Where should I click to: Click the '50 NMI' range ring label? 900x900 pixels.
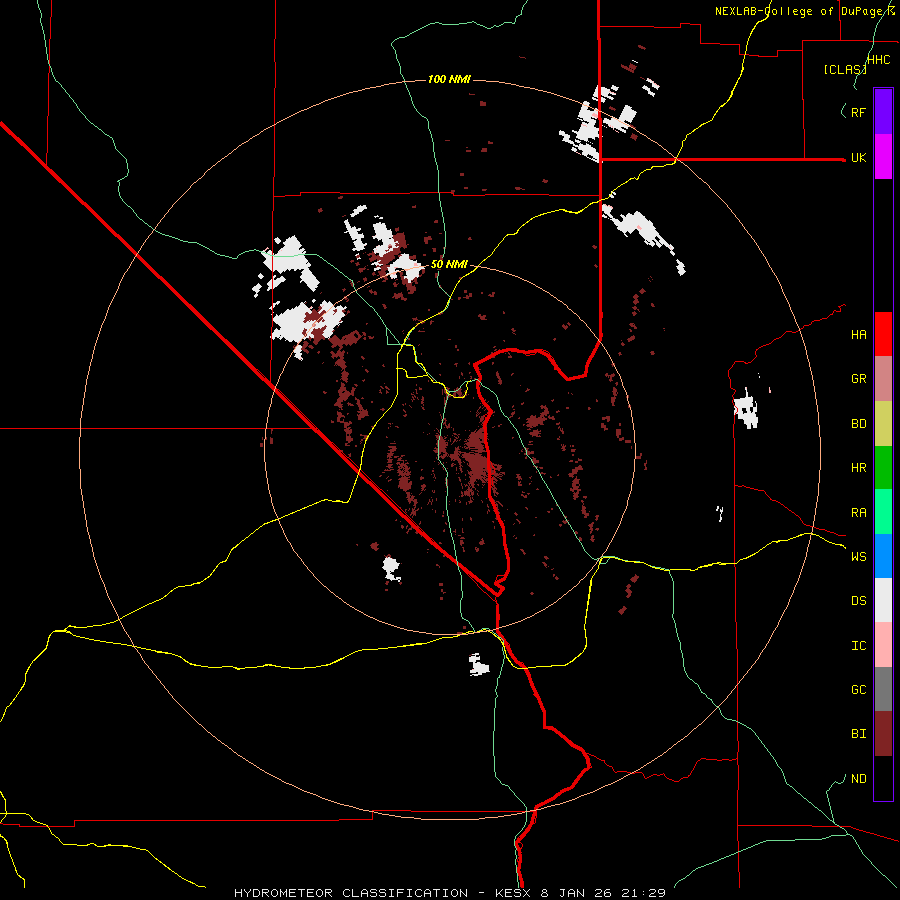(x=449, y=265)
